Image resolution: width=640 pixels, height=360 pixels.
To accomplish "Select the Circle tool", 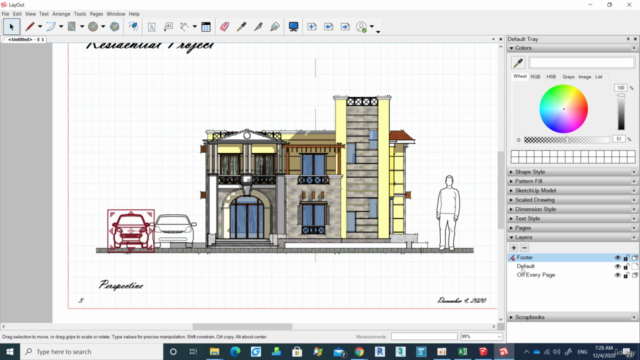I will (x=93, y=27).
